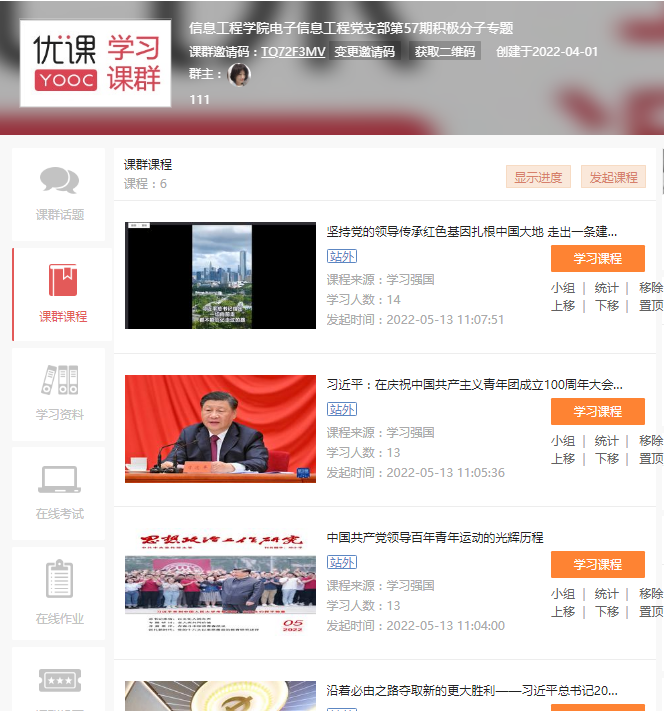Click 学习课程 for 青年团成立100周年 course
664x711 pixels.
point(598,411)
